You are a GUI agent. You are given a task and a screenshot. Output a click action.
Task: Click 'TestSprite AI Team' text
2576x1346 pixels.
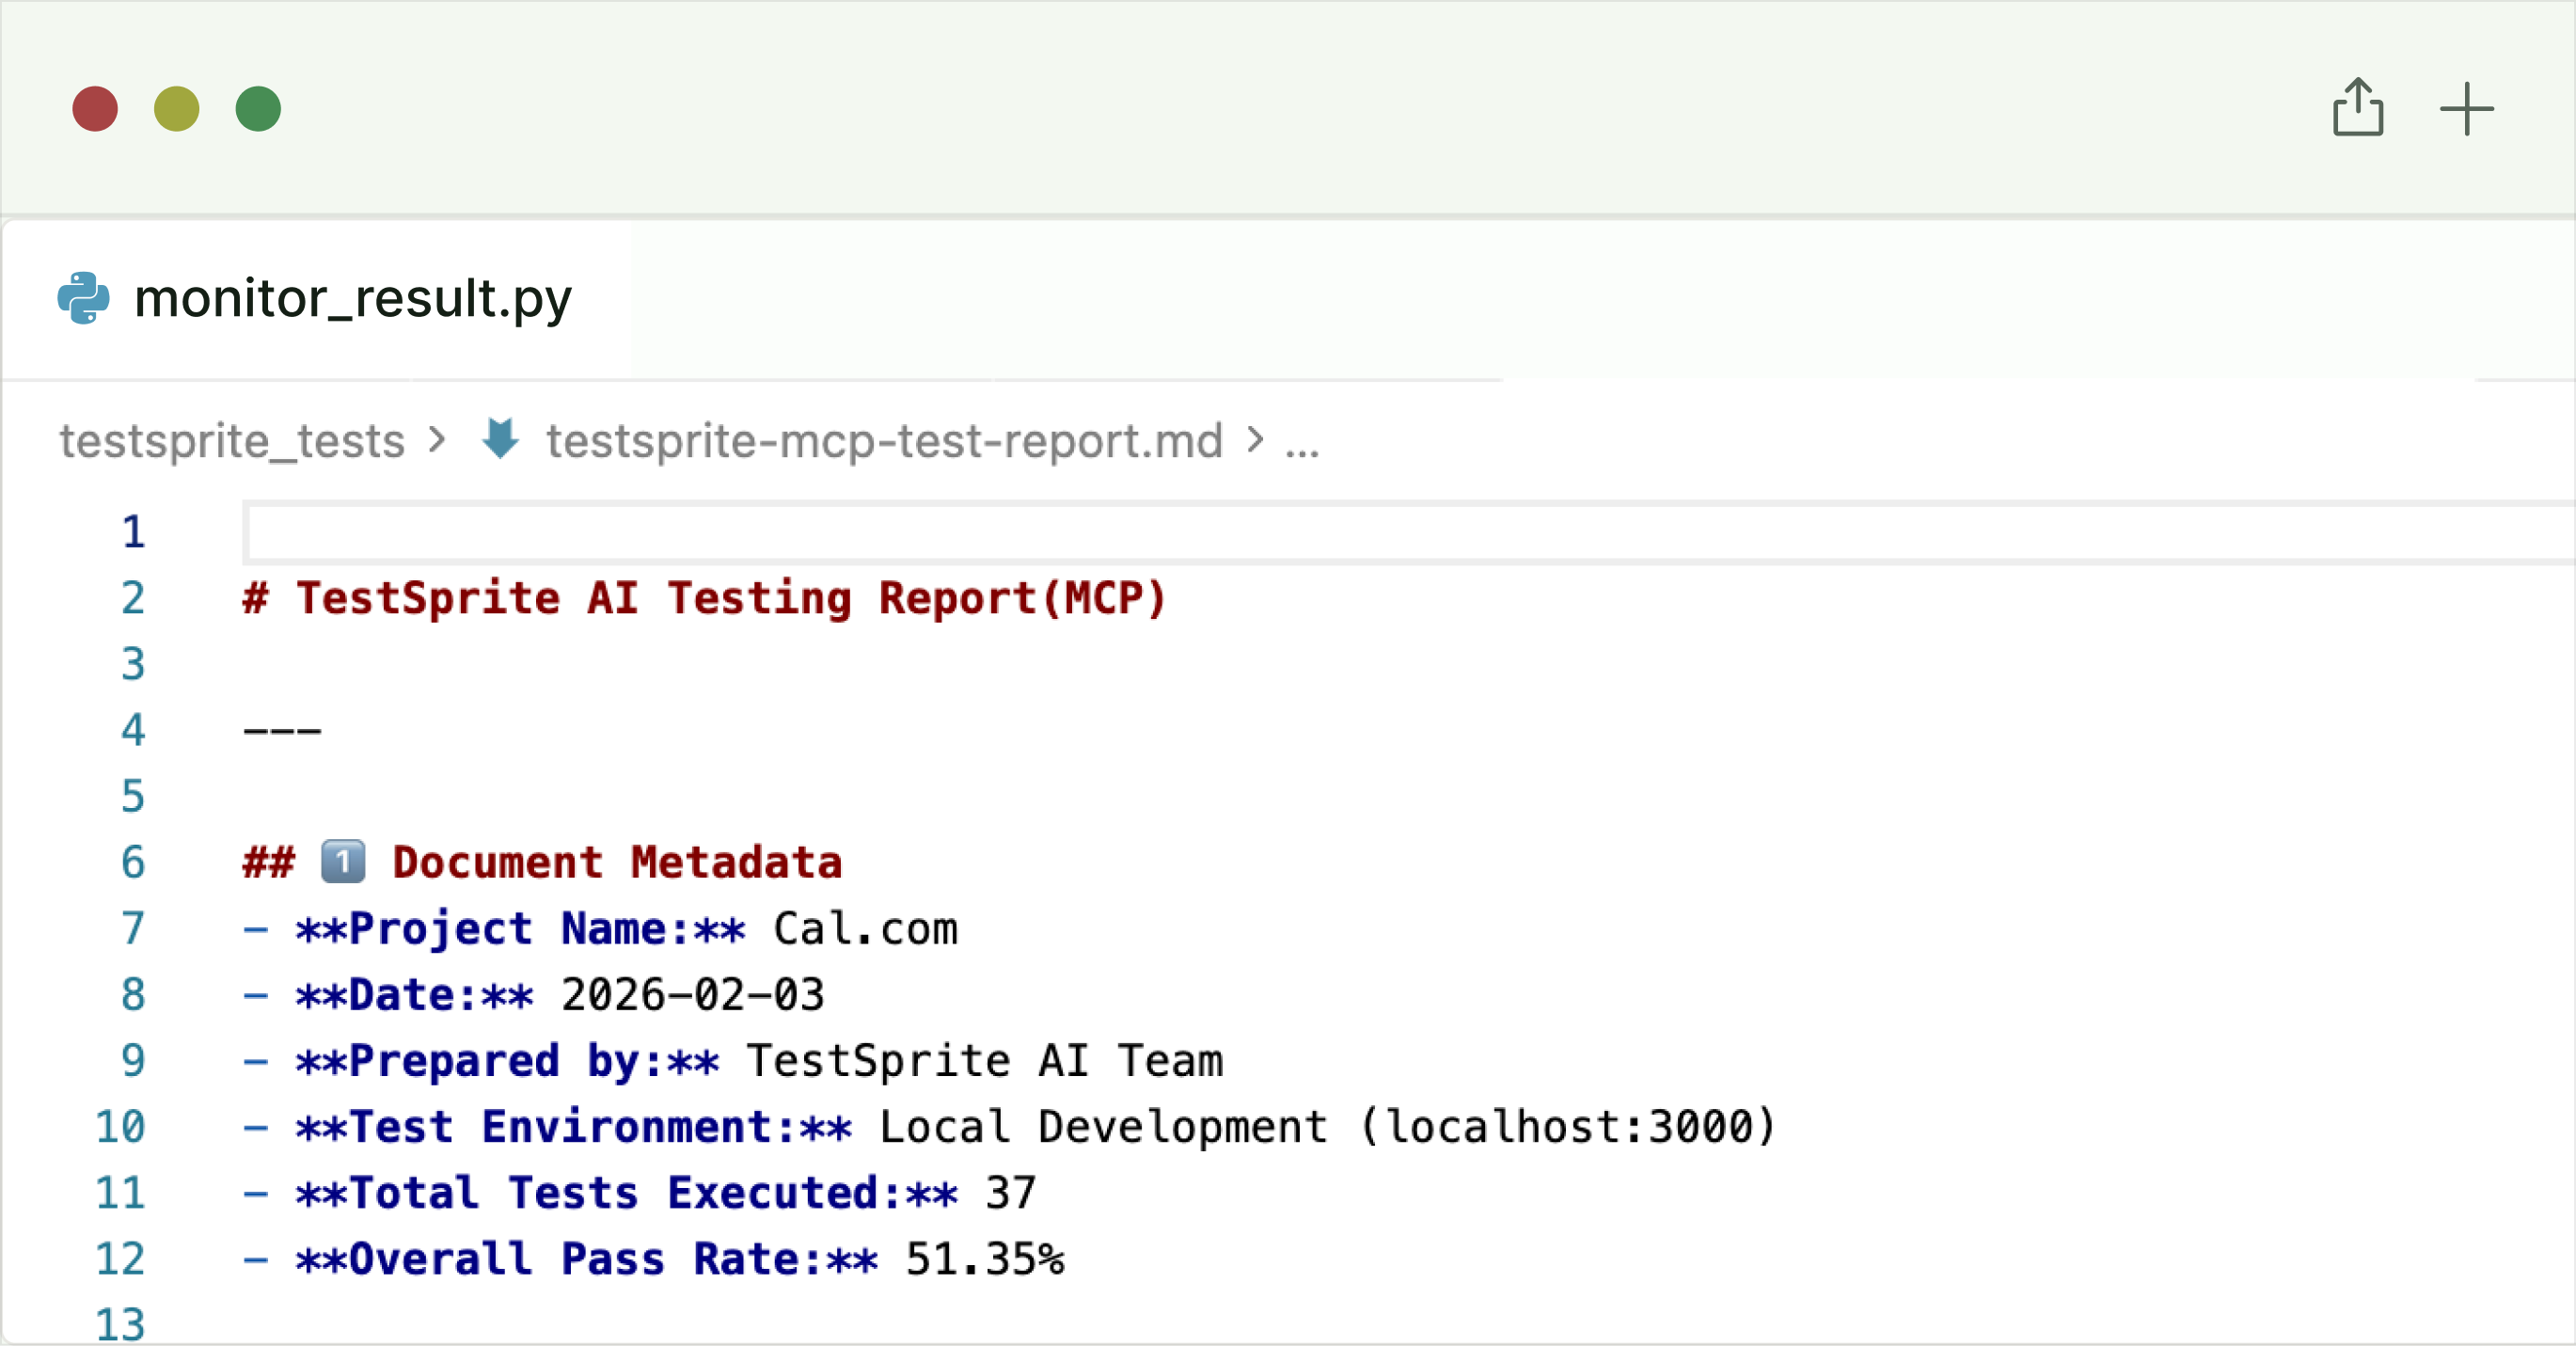[985, 1060]
